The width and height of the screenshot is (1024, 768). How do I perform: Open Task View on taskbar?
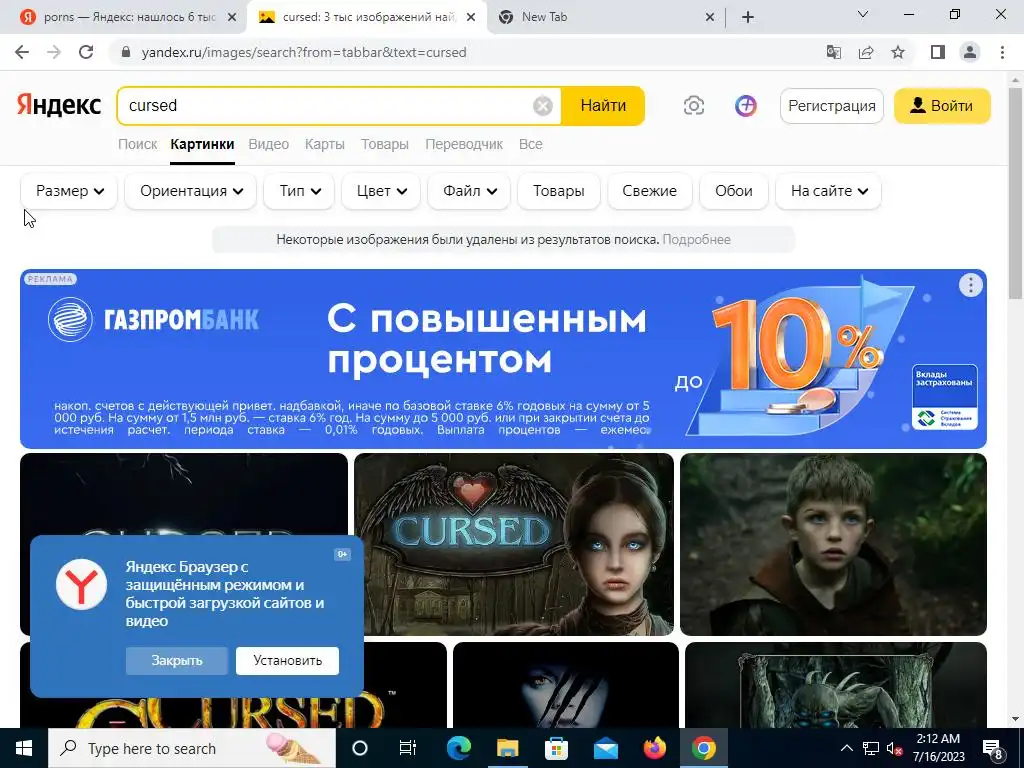point(408,748)
